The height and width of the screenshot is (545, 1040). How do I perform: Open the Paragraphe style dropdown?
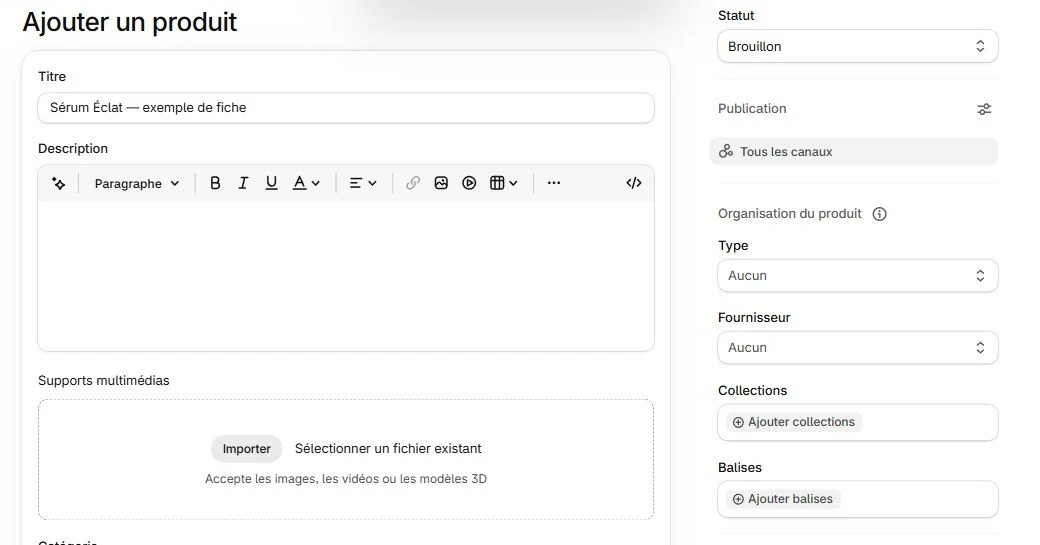[x=137, y=184]
